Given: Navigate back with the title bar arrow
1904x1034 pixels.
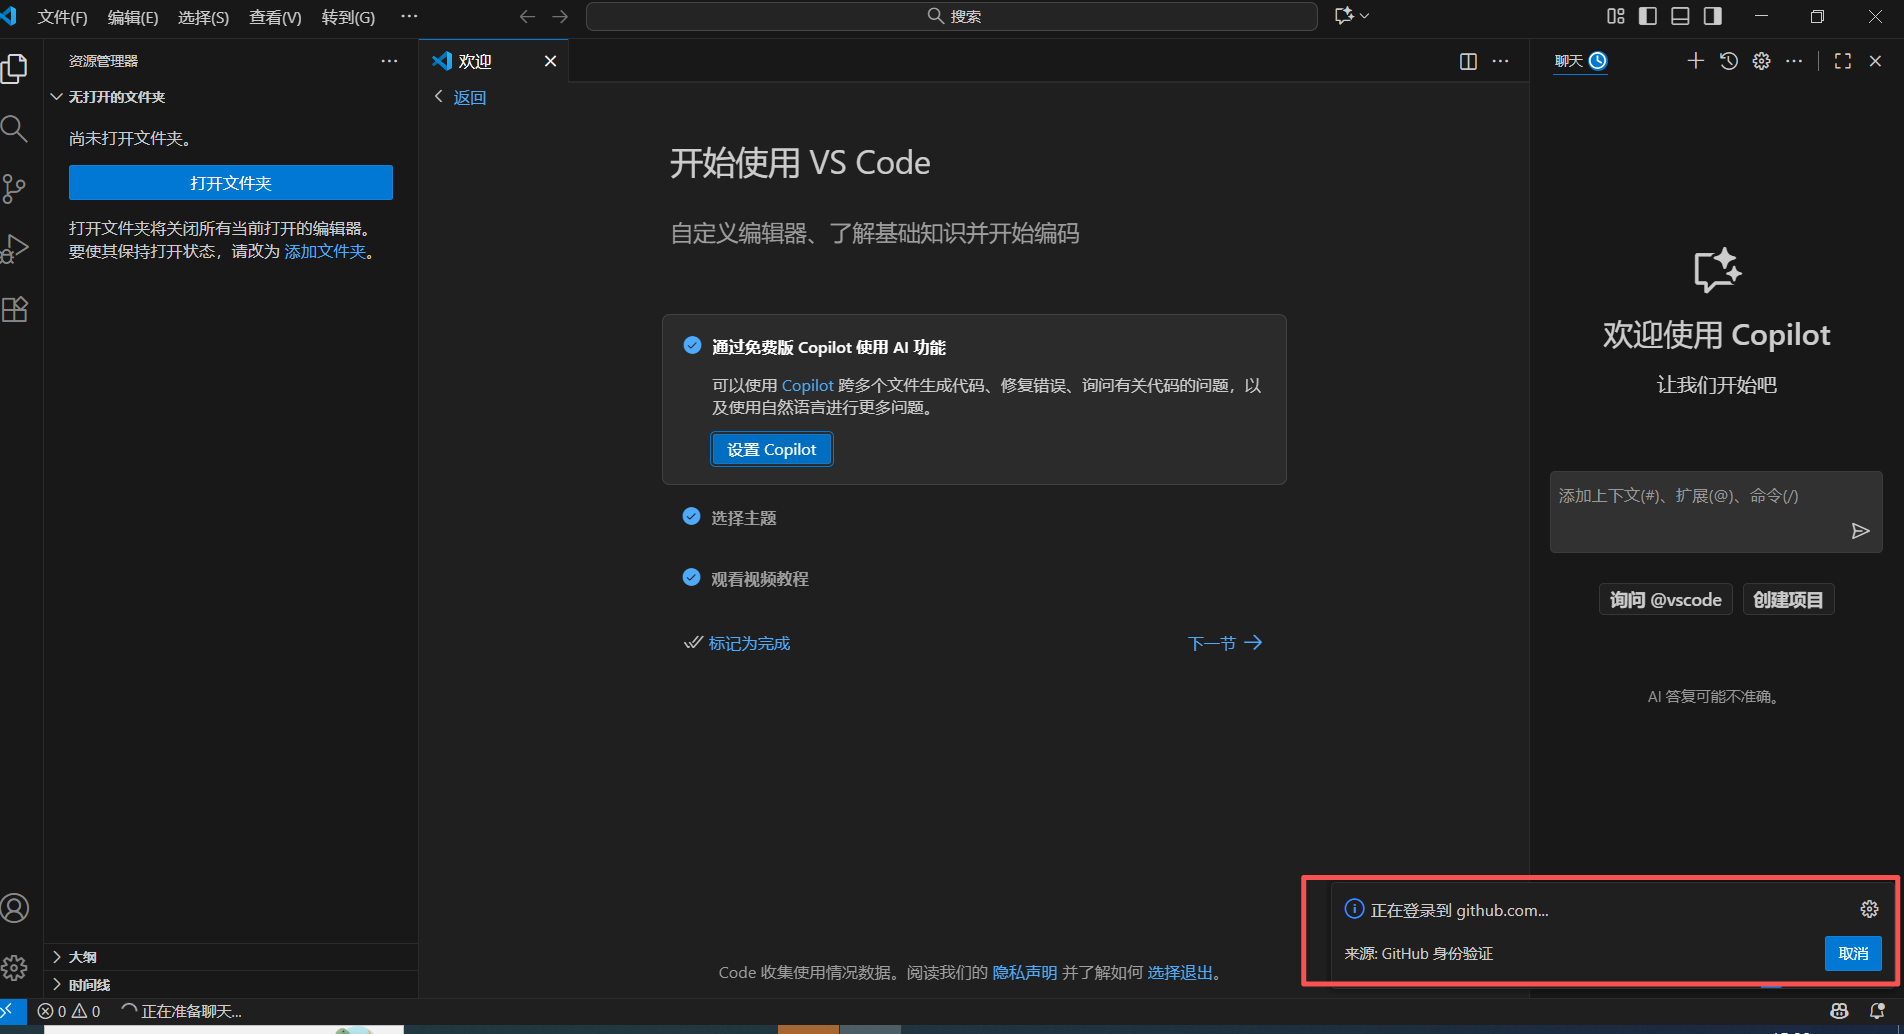Looking at the screenshot, I should click(527, 17).
